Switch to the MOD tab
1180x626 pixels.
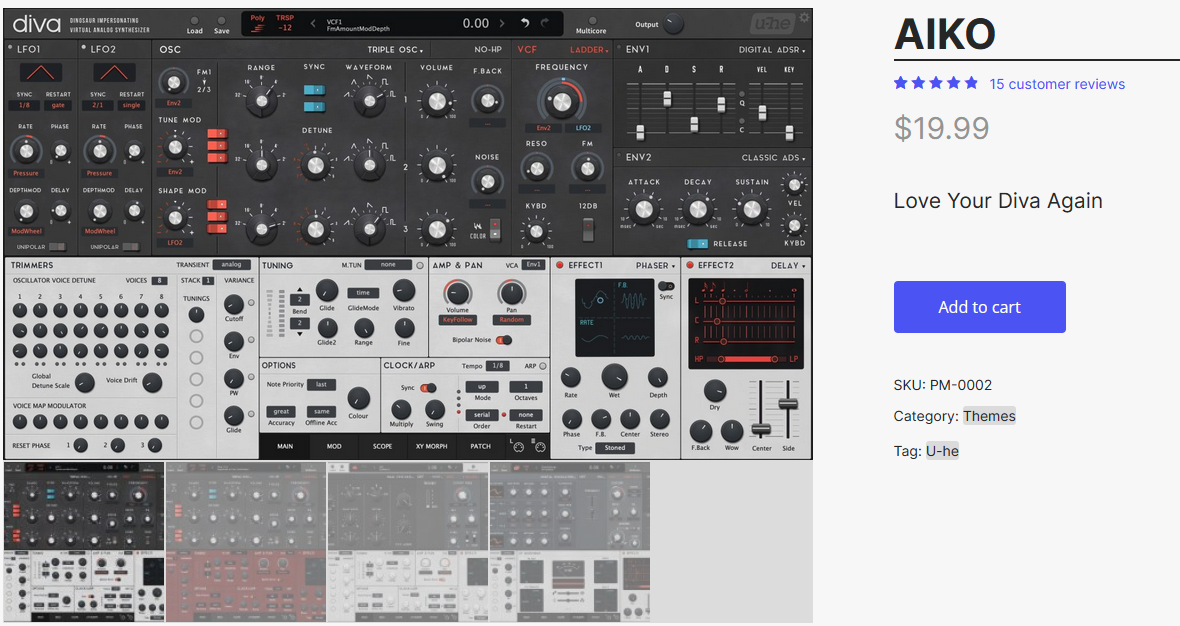(333, 446)
